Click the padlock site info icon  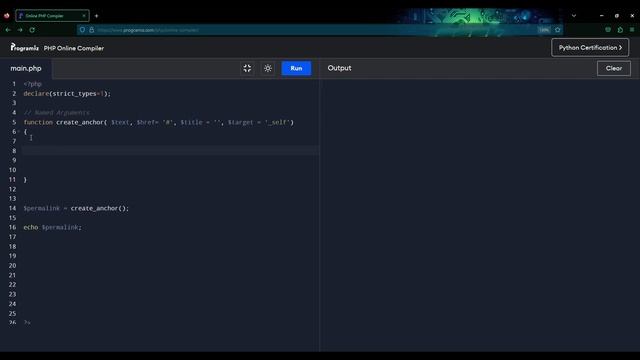(x=91, y=30)
